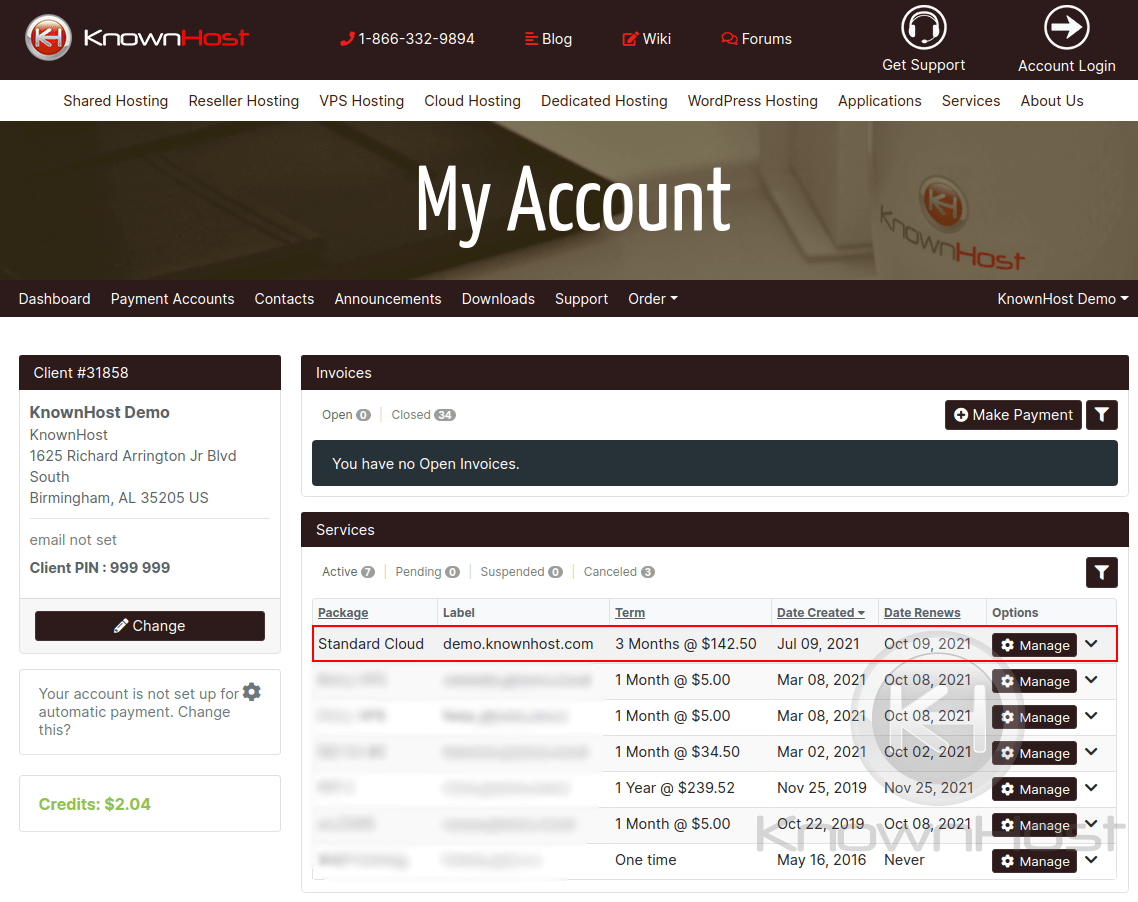Image resolution: width=1138 pixels, height=902 pixels.
Task: Manage the Standard Cloud service
Action: 1034,645
